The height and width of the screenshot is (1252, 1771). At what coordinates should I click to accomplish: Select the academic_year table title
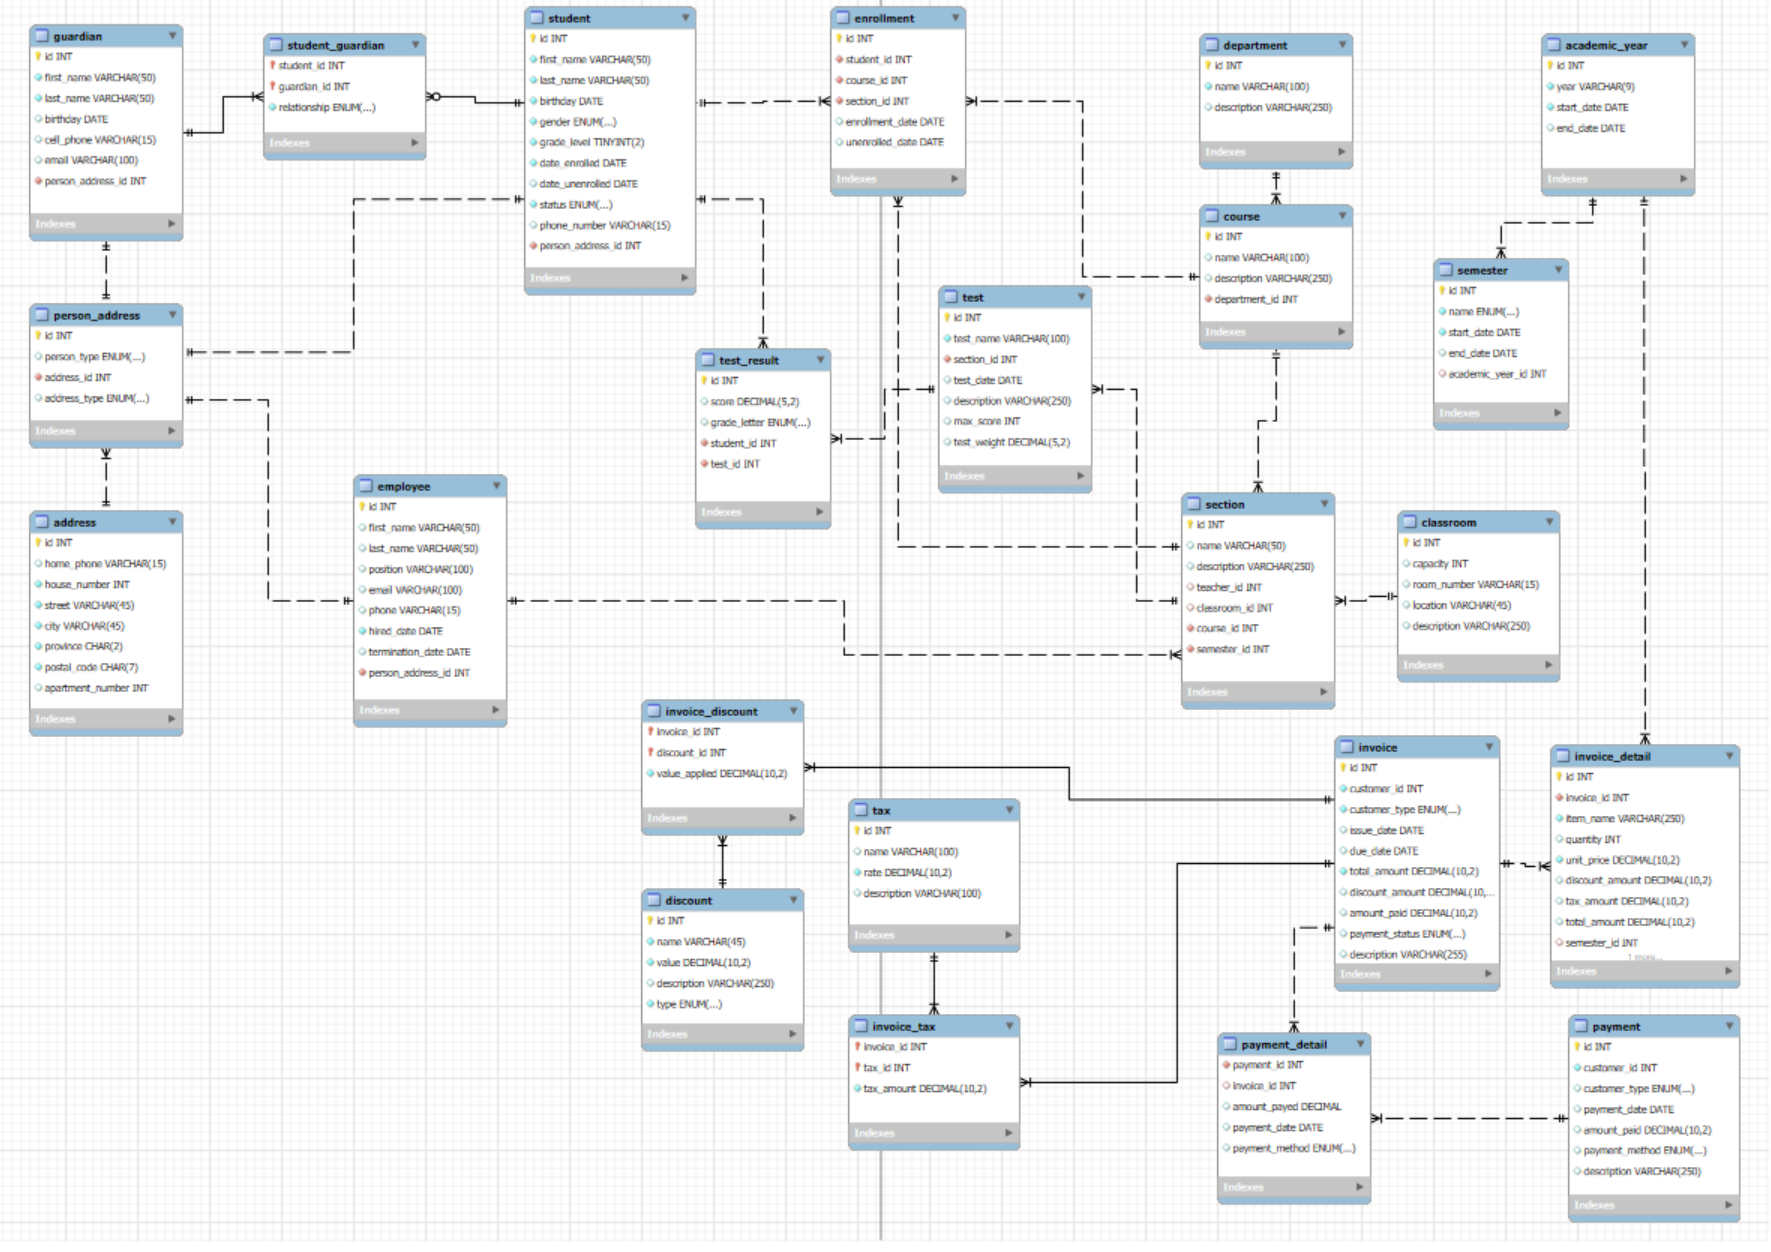pos(1606,45)
